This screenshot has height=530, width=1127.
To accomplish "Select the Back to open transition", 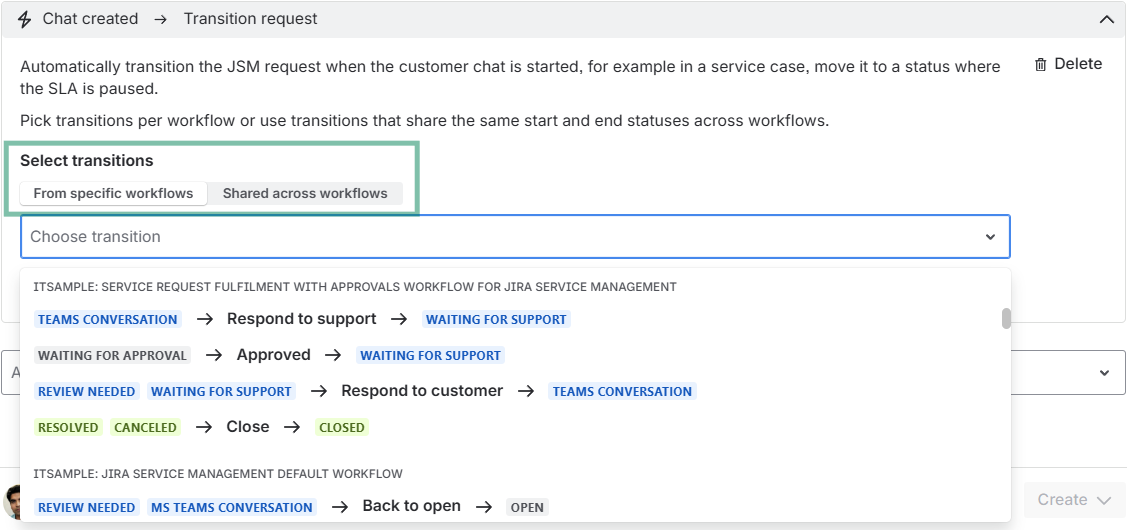I will click(411, 506).
